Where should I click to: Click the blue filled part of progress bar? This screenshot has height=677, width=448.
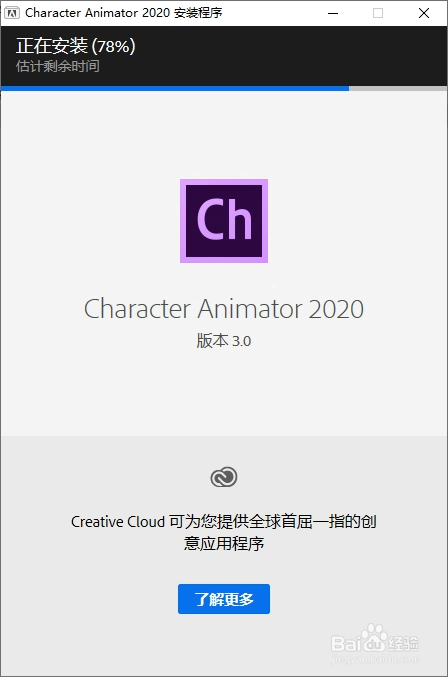(x=175, y=89)
